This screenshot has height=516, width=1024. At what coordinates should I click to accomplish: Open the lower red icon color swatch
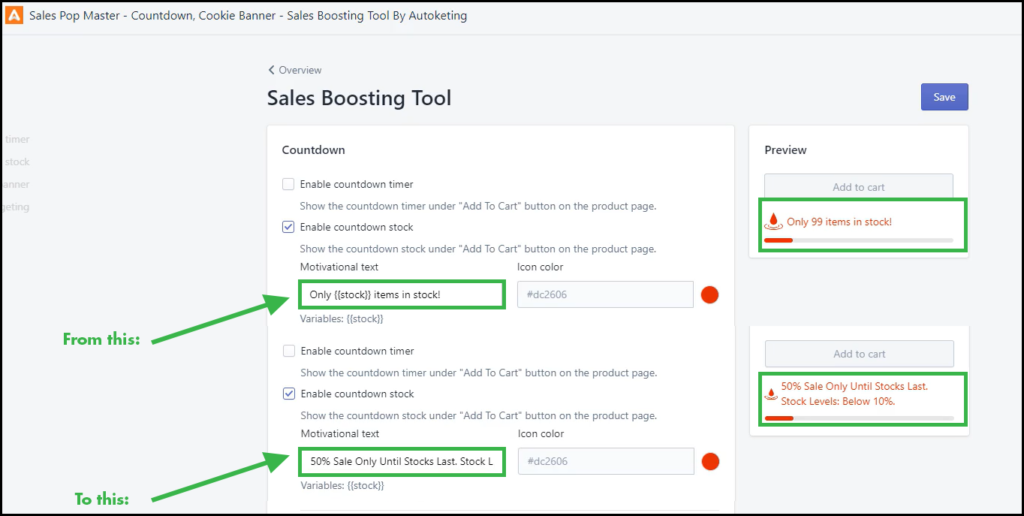click(711, 462)
